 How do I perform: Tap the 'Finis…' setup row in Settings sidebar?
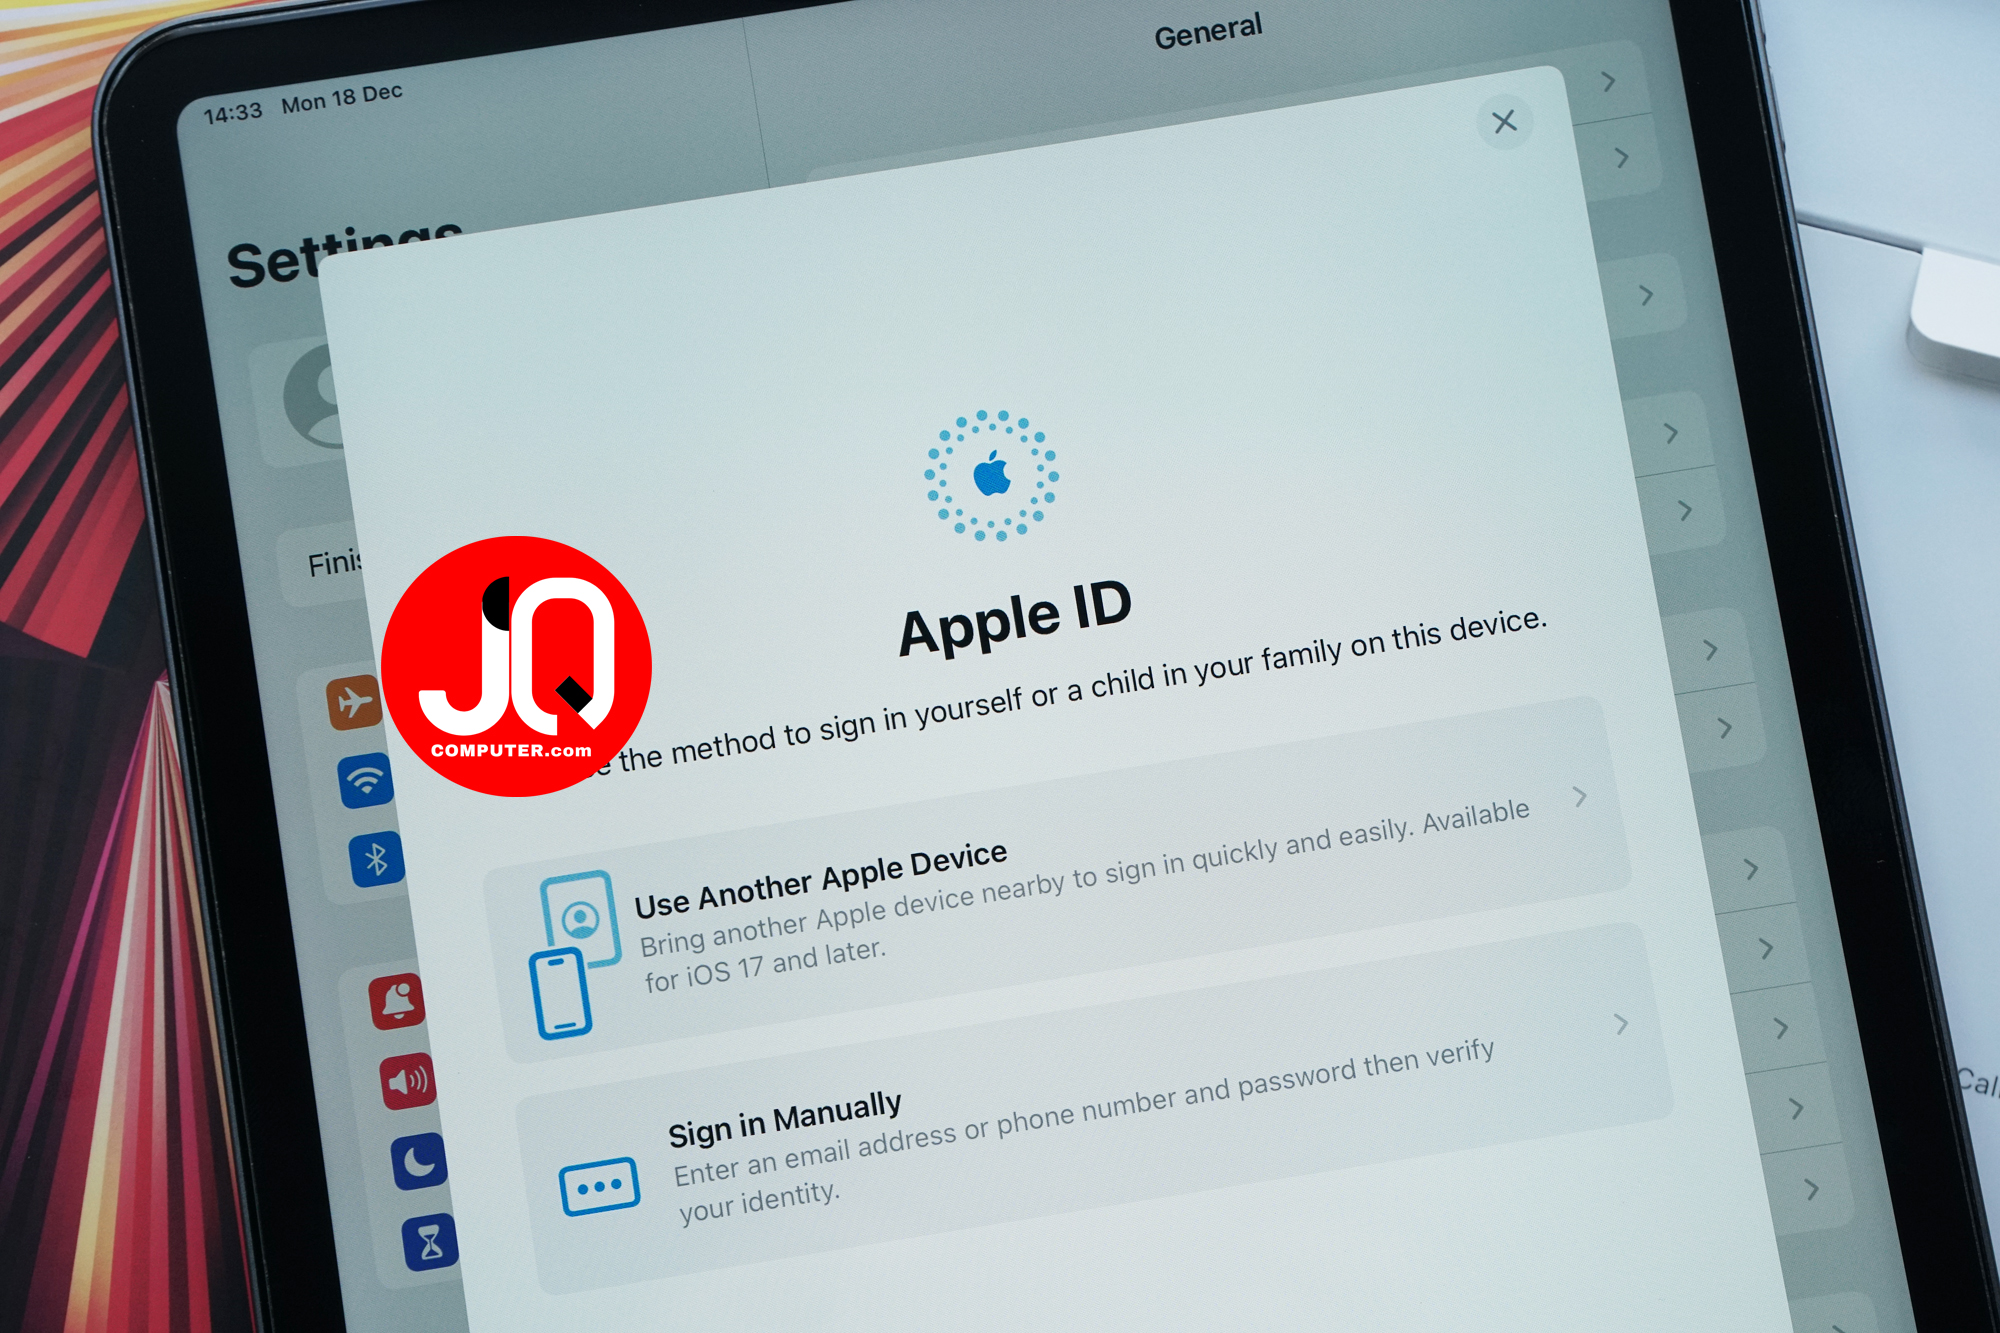(x=322, y=564)
